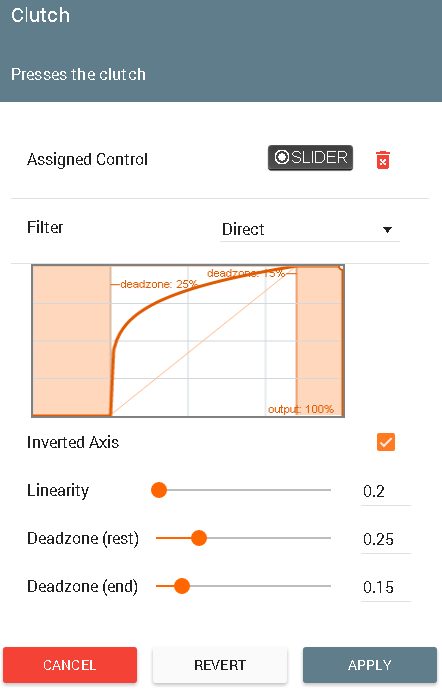The image size is (442, 689).
Task: Click the Linearity slider track end
Action: point(329,490)
